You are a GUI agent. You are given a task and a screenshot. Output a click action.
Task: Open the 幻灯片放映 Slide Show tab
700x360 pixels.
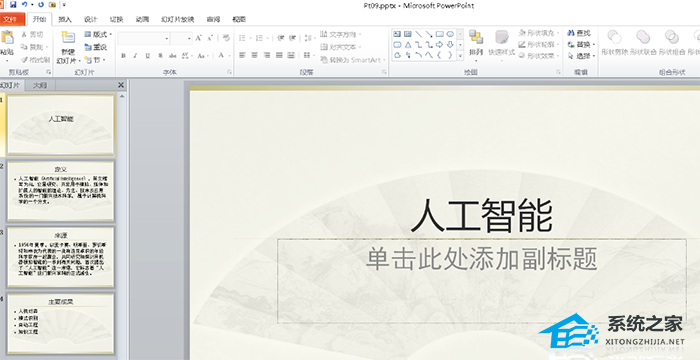(178, 19)
